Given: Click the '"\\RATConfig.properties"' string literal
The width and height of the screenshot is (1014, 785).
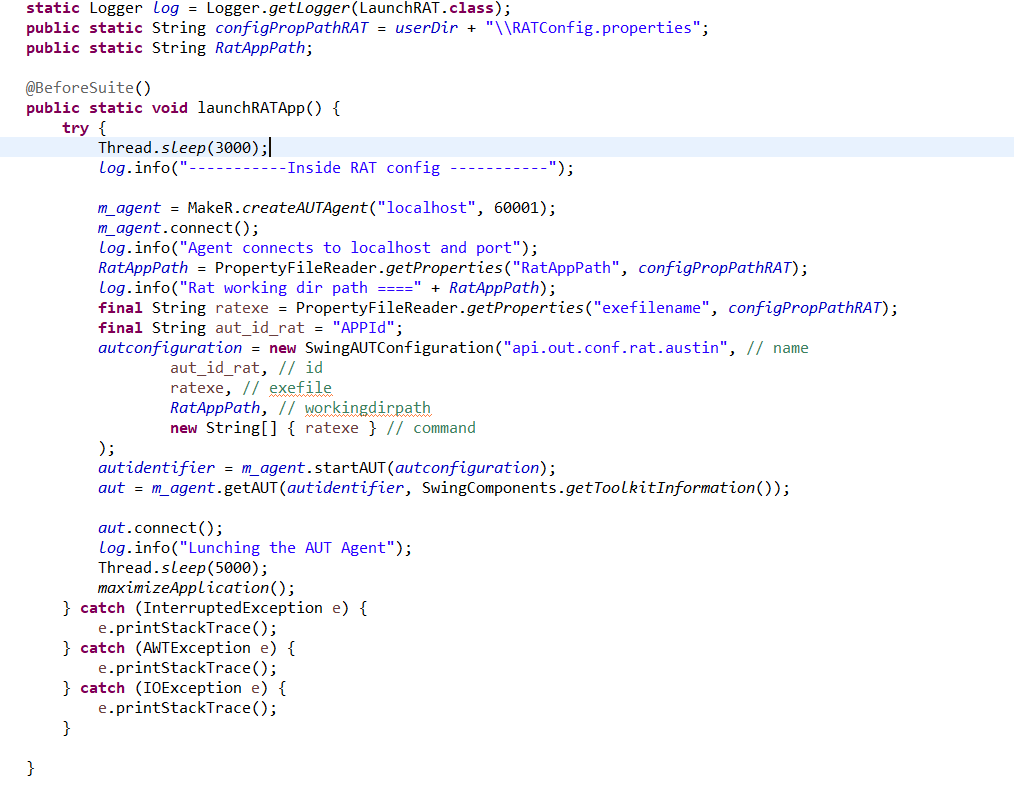Looking at the screenshot, I should [x=593, y=28].
